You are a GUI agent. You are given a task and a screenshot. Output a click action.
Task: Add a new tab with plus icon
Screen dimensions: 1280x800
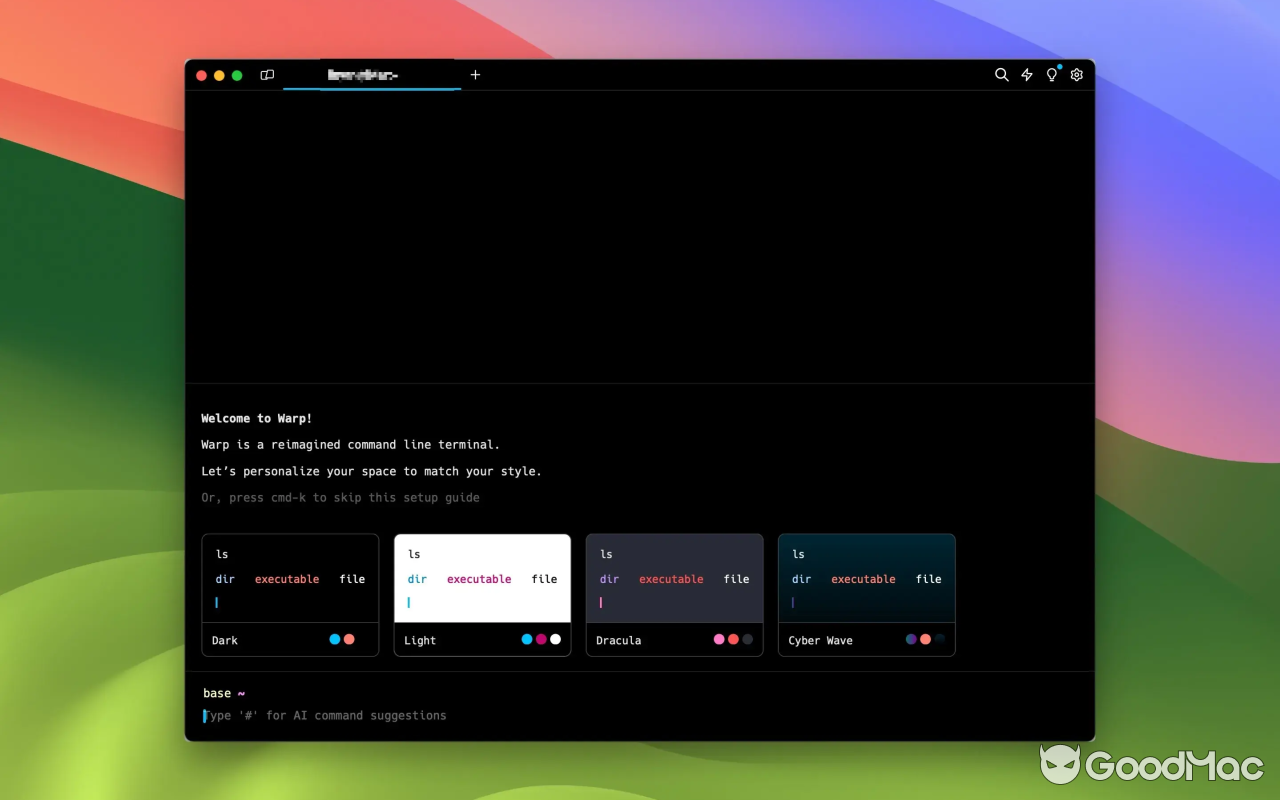click(476, 75)
